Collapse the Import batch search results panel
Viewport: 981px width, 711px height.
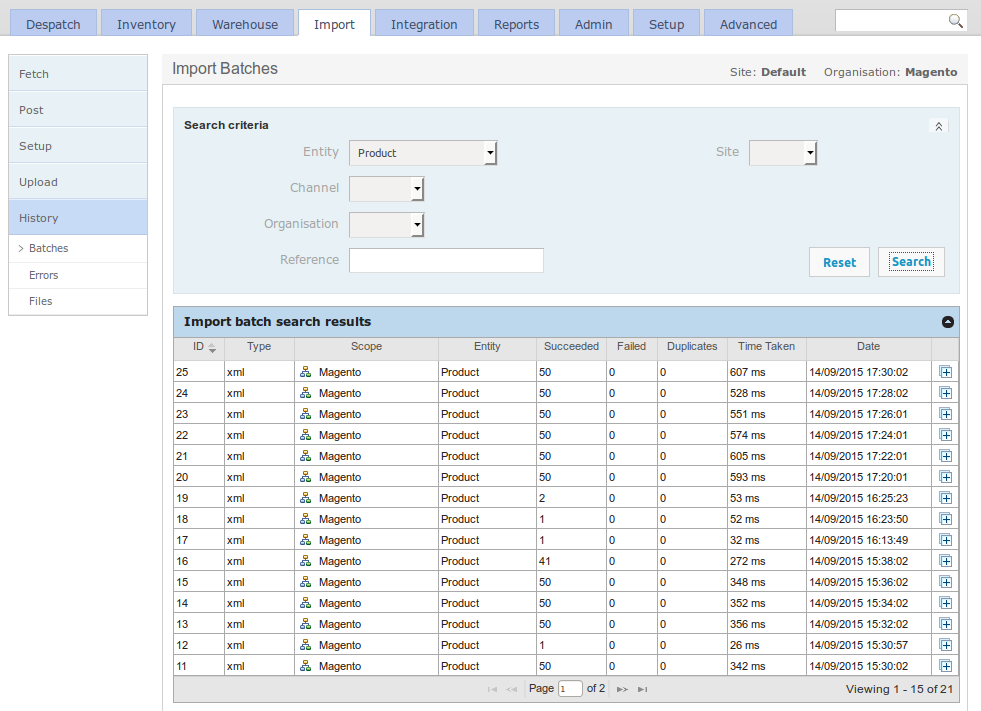(947, 322)
